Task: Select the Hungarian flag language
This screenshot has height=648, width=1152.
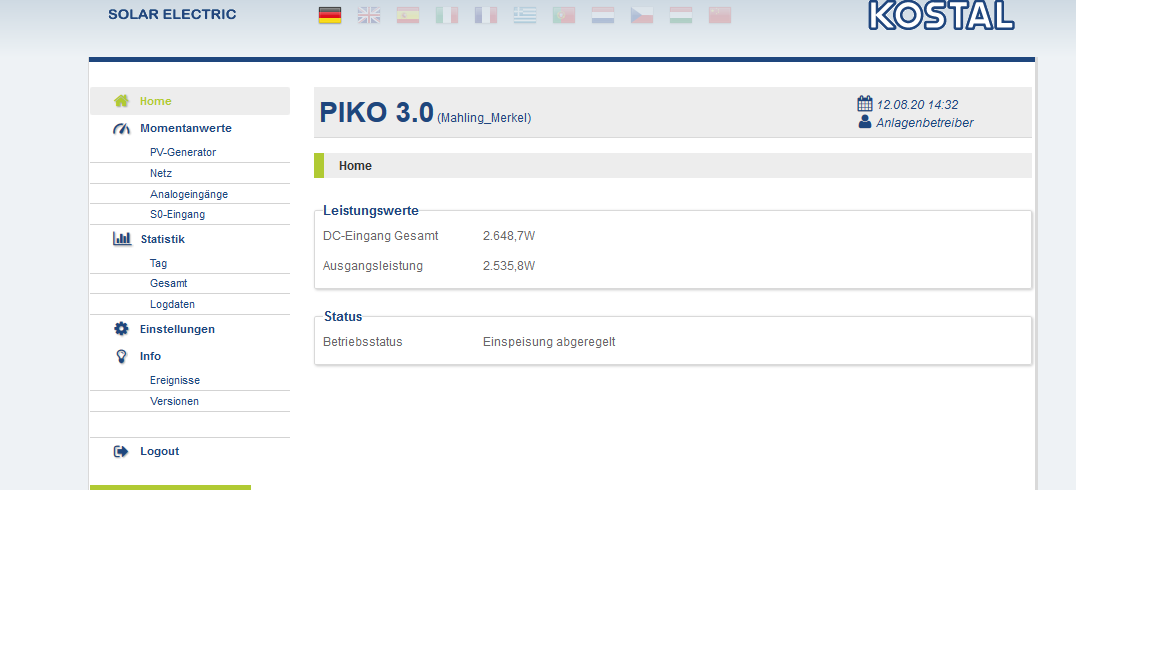Action: click(680, 15)
